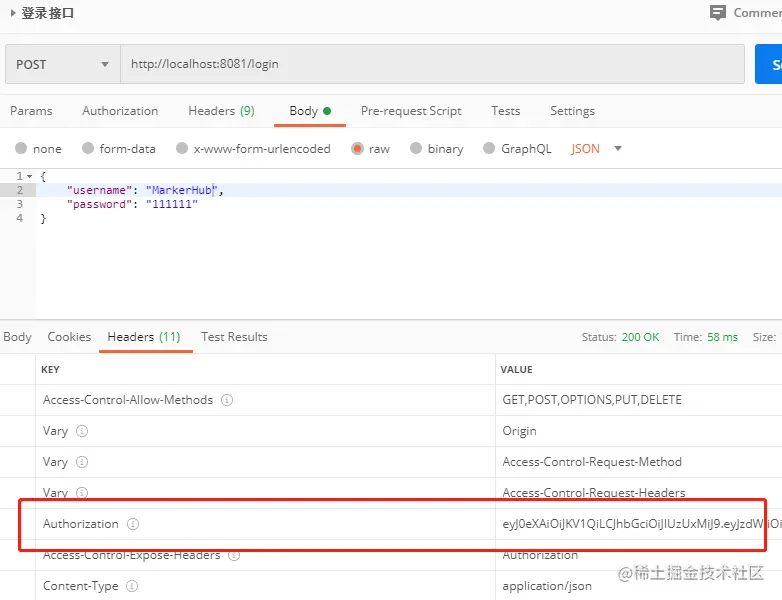Click info icon beside Access-Control-Allow-Methods
Screen dimensions: 782x600
tap(227, 400)
